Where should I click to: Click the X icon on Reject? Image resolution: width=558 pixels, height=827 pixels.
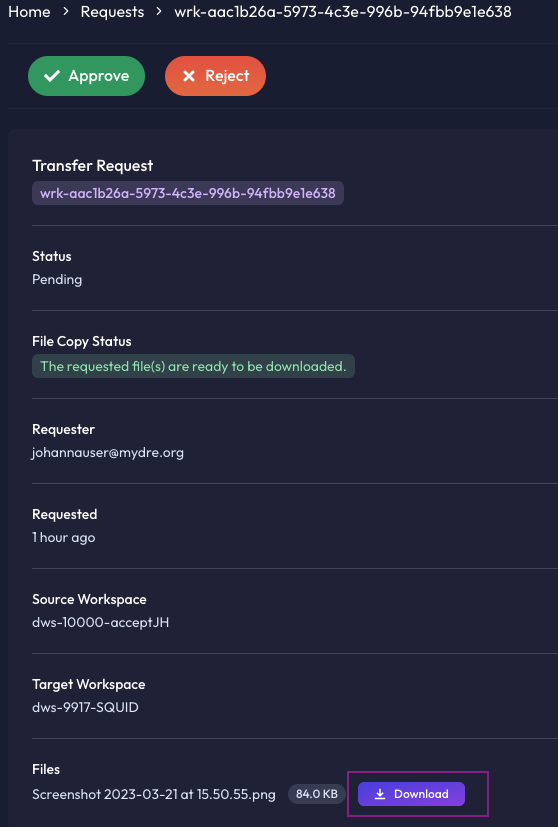pos(189,76)
